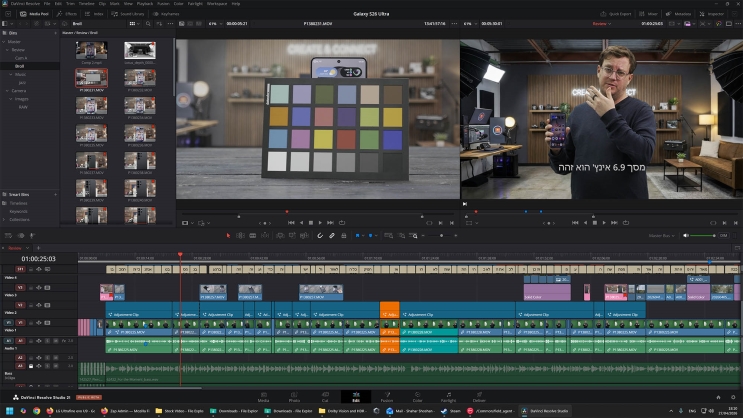Open the Workspace menu
Image resolution: width=743 pixels, height=418 pixels.
[x=217, y=3]
